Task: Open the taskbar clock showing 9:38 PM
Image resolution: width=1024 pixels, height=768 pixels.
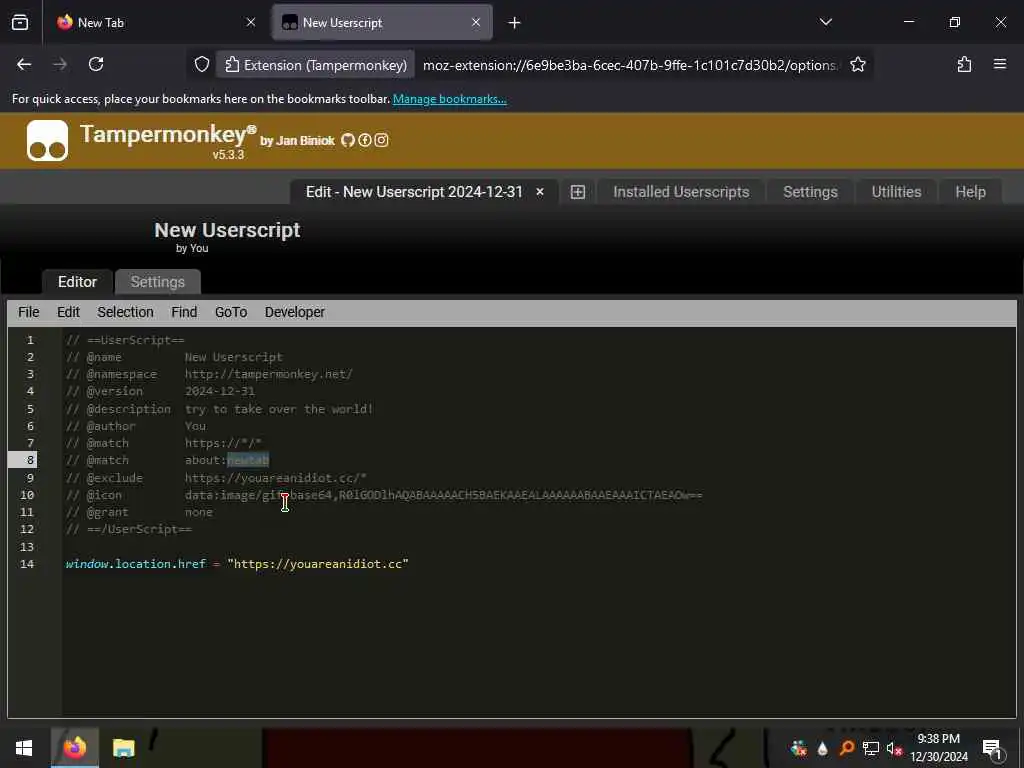Action: (x=938, y=748)
